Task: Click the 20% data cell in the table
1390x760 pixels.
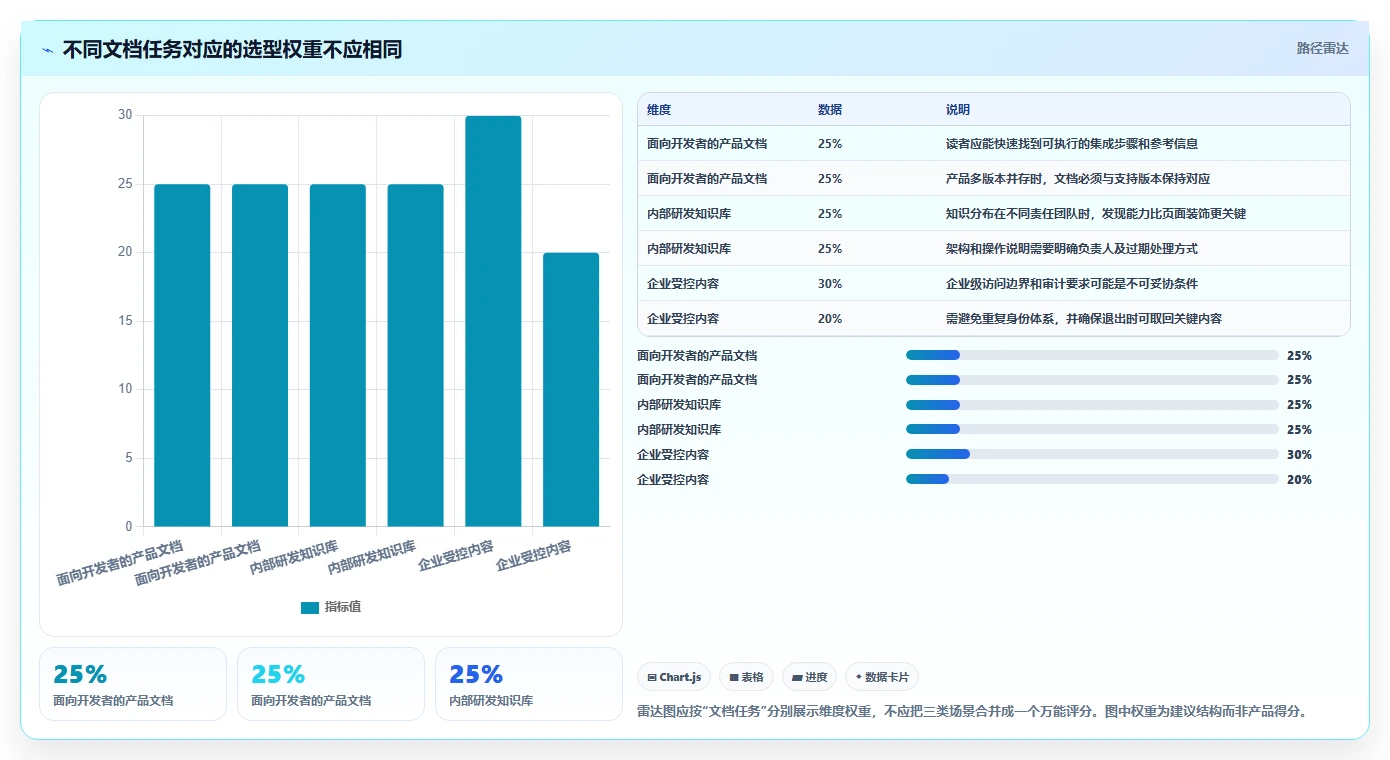Action: pos(830,318)
